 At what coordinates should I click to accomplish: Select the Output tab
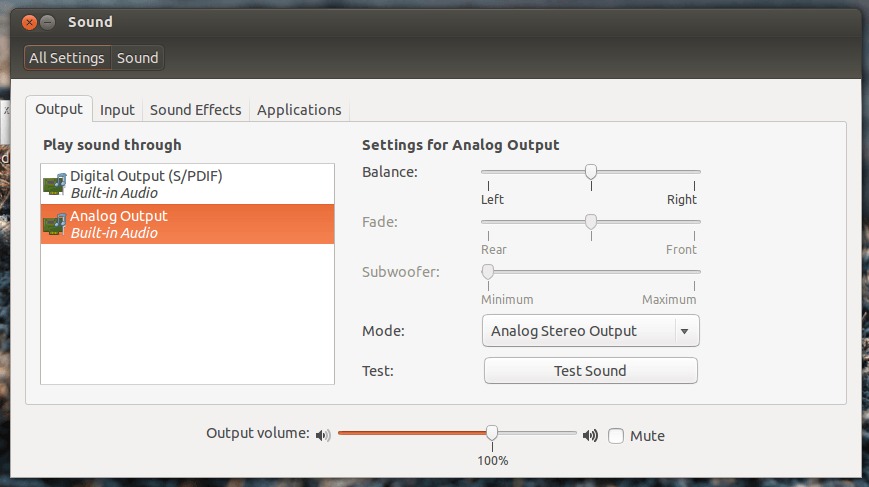pyautogui.click(x=59, y=109)
